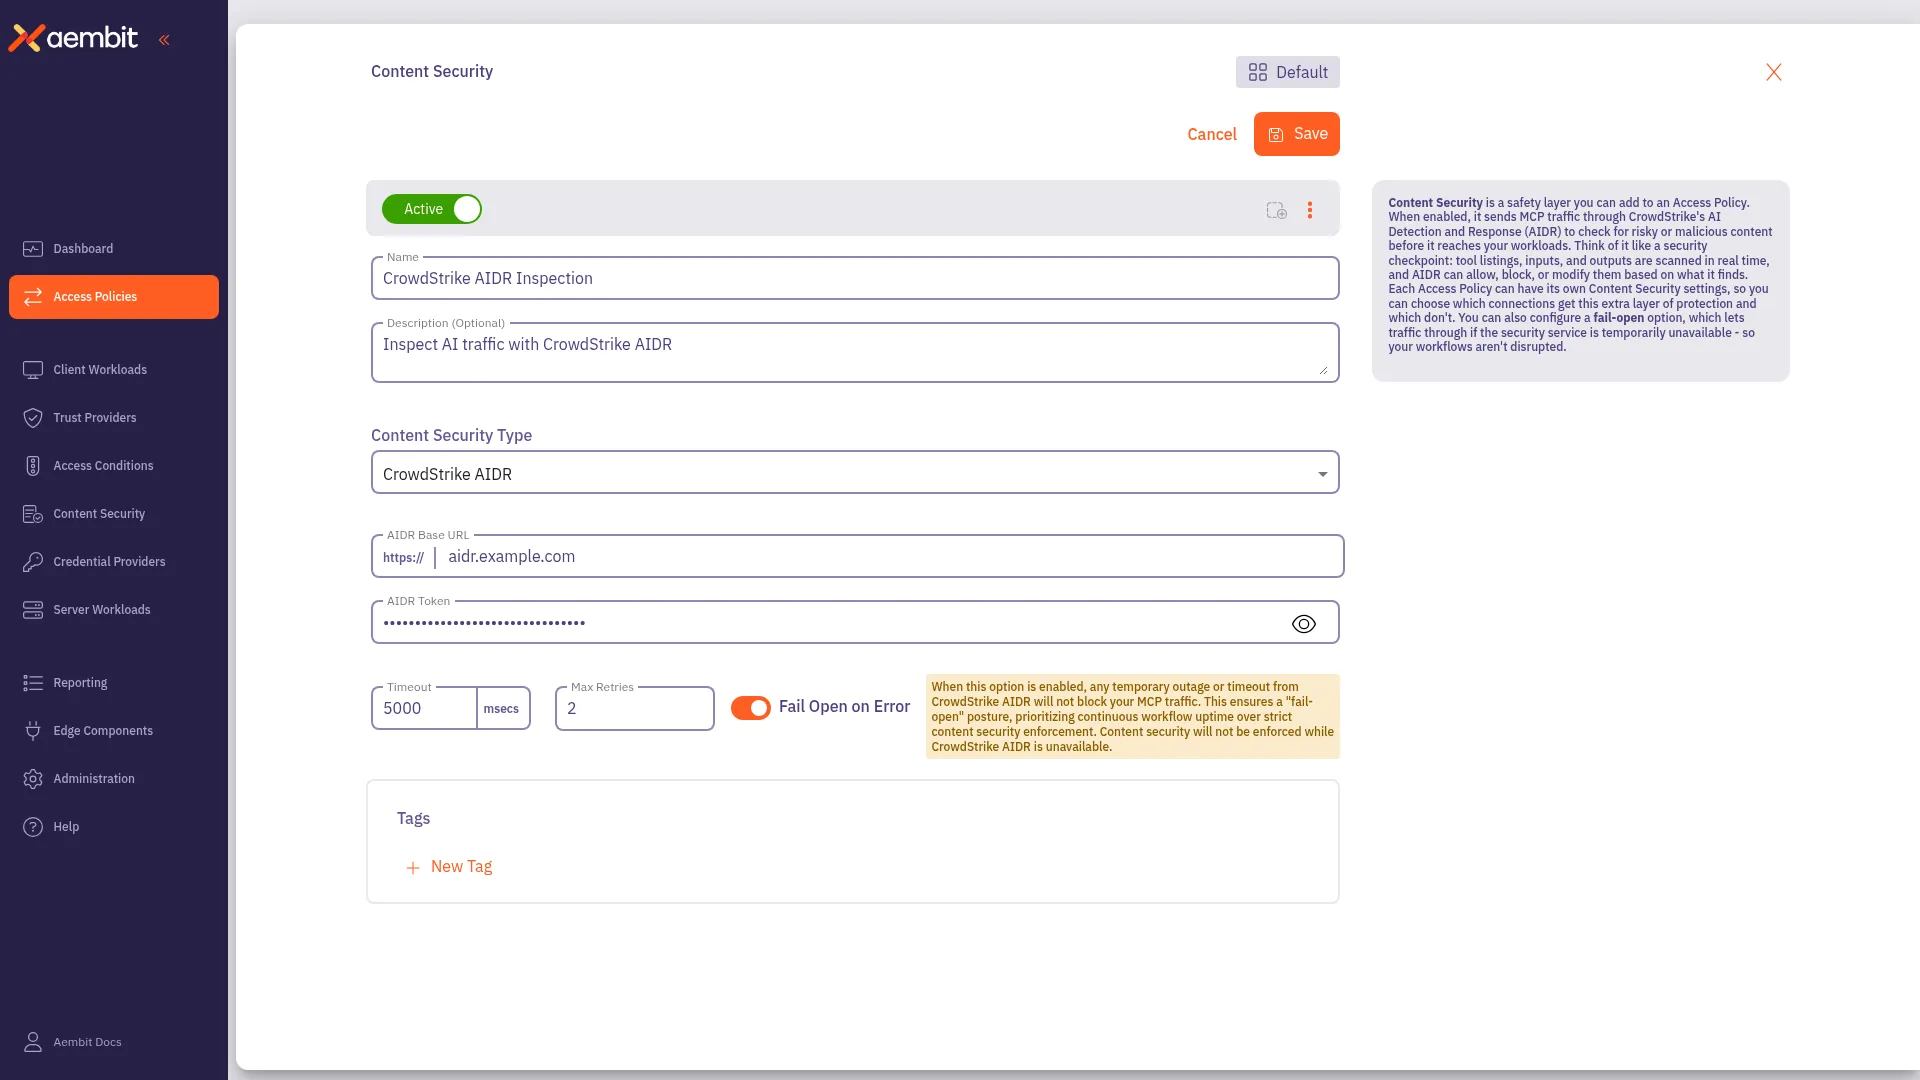This screenshot has height=1080, width=1920.
Task: Open the Help menu item
Action: pos(114,827)
